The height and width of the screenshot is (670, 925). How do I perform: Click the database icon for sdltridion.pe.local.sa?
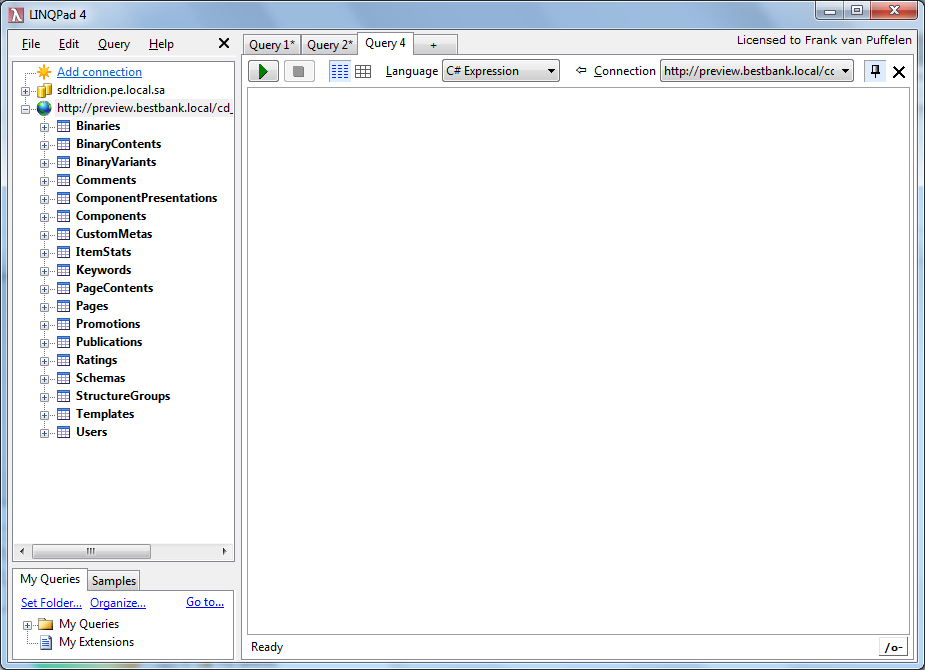pos(44,90)
